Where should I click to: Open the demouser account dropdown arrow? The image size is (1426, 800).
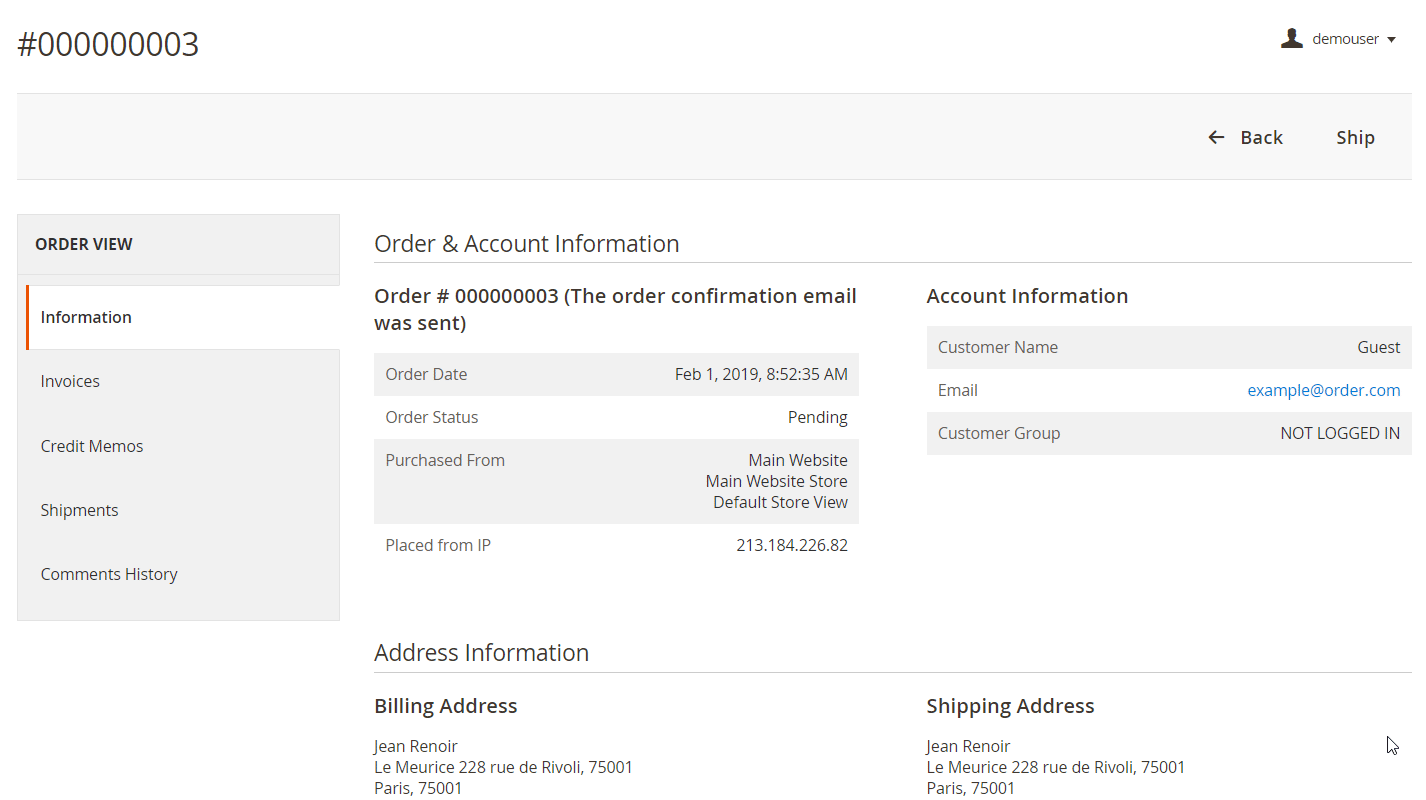coord(1391,40)
